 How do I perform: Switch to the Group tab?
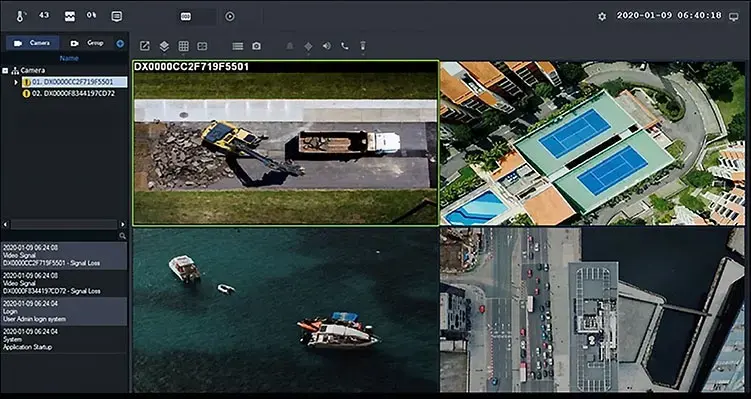click(x=88, y=43)
